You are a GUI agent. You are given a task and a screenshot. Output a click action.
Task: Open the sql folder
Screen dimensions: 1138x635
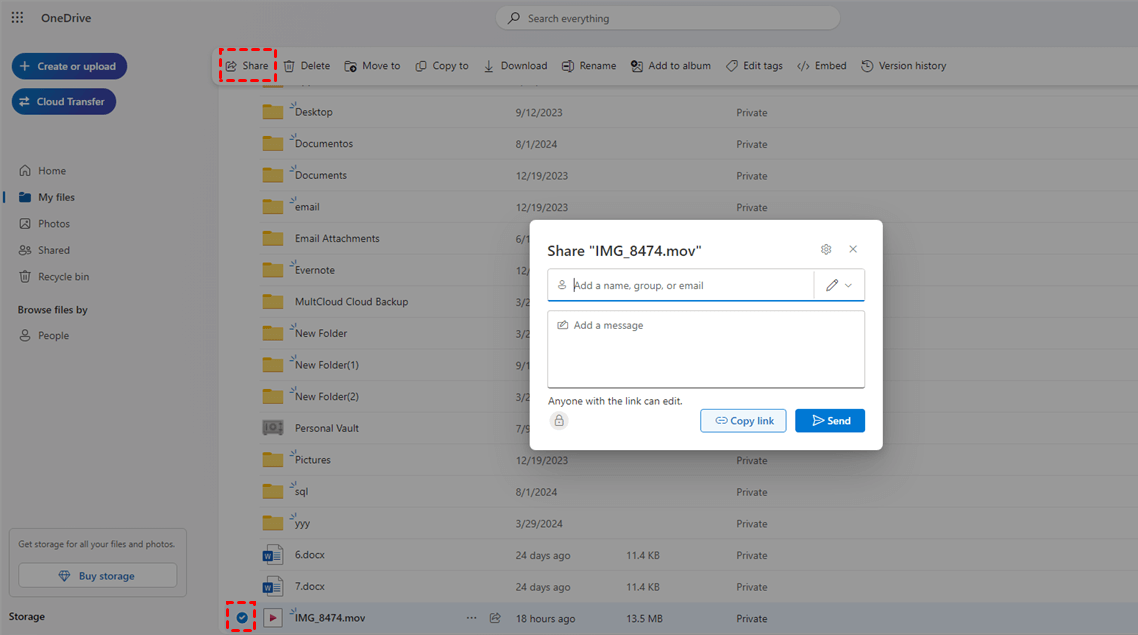click(301, 491)
